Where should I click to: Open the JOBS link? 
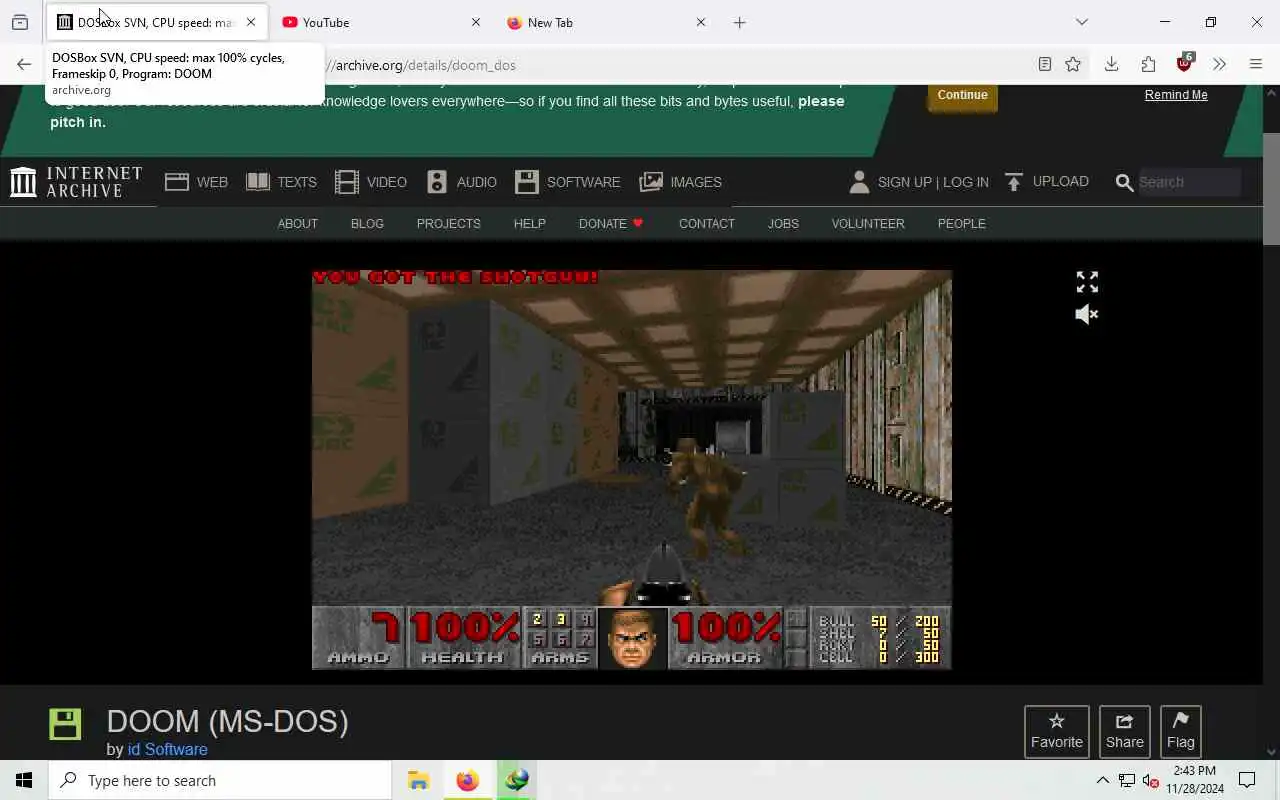point(783,224)
